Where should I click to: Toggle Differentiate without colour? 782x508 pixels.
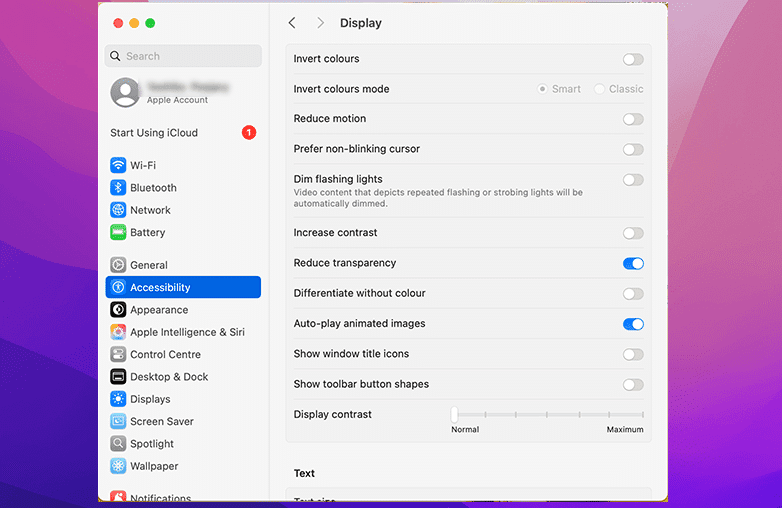[x=633, y=294]
